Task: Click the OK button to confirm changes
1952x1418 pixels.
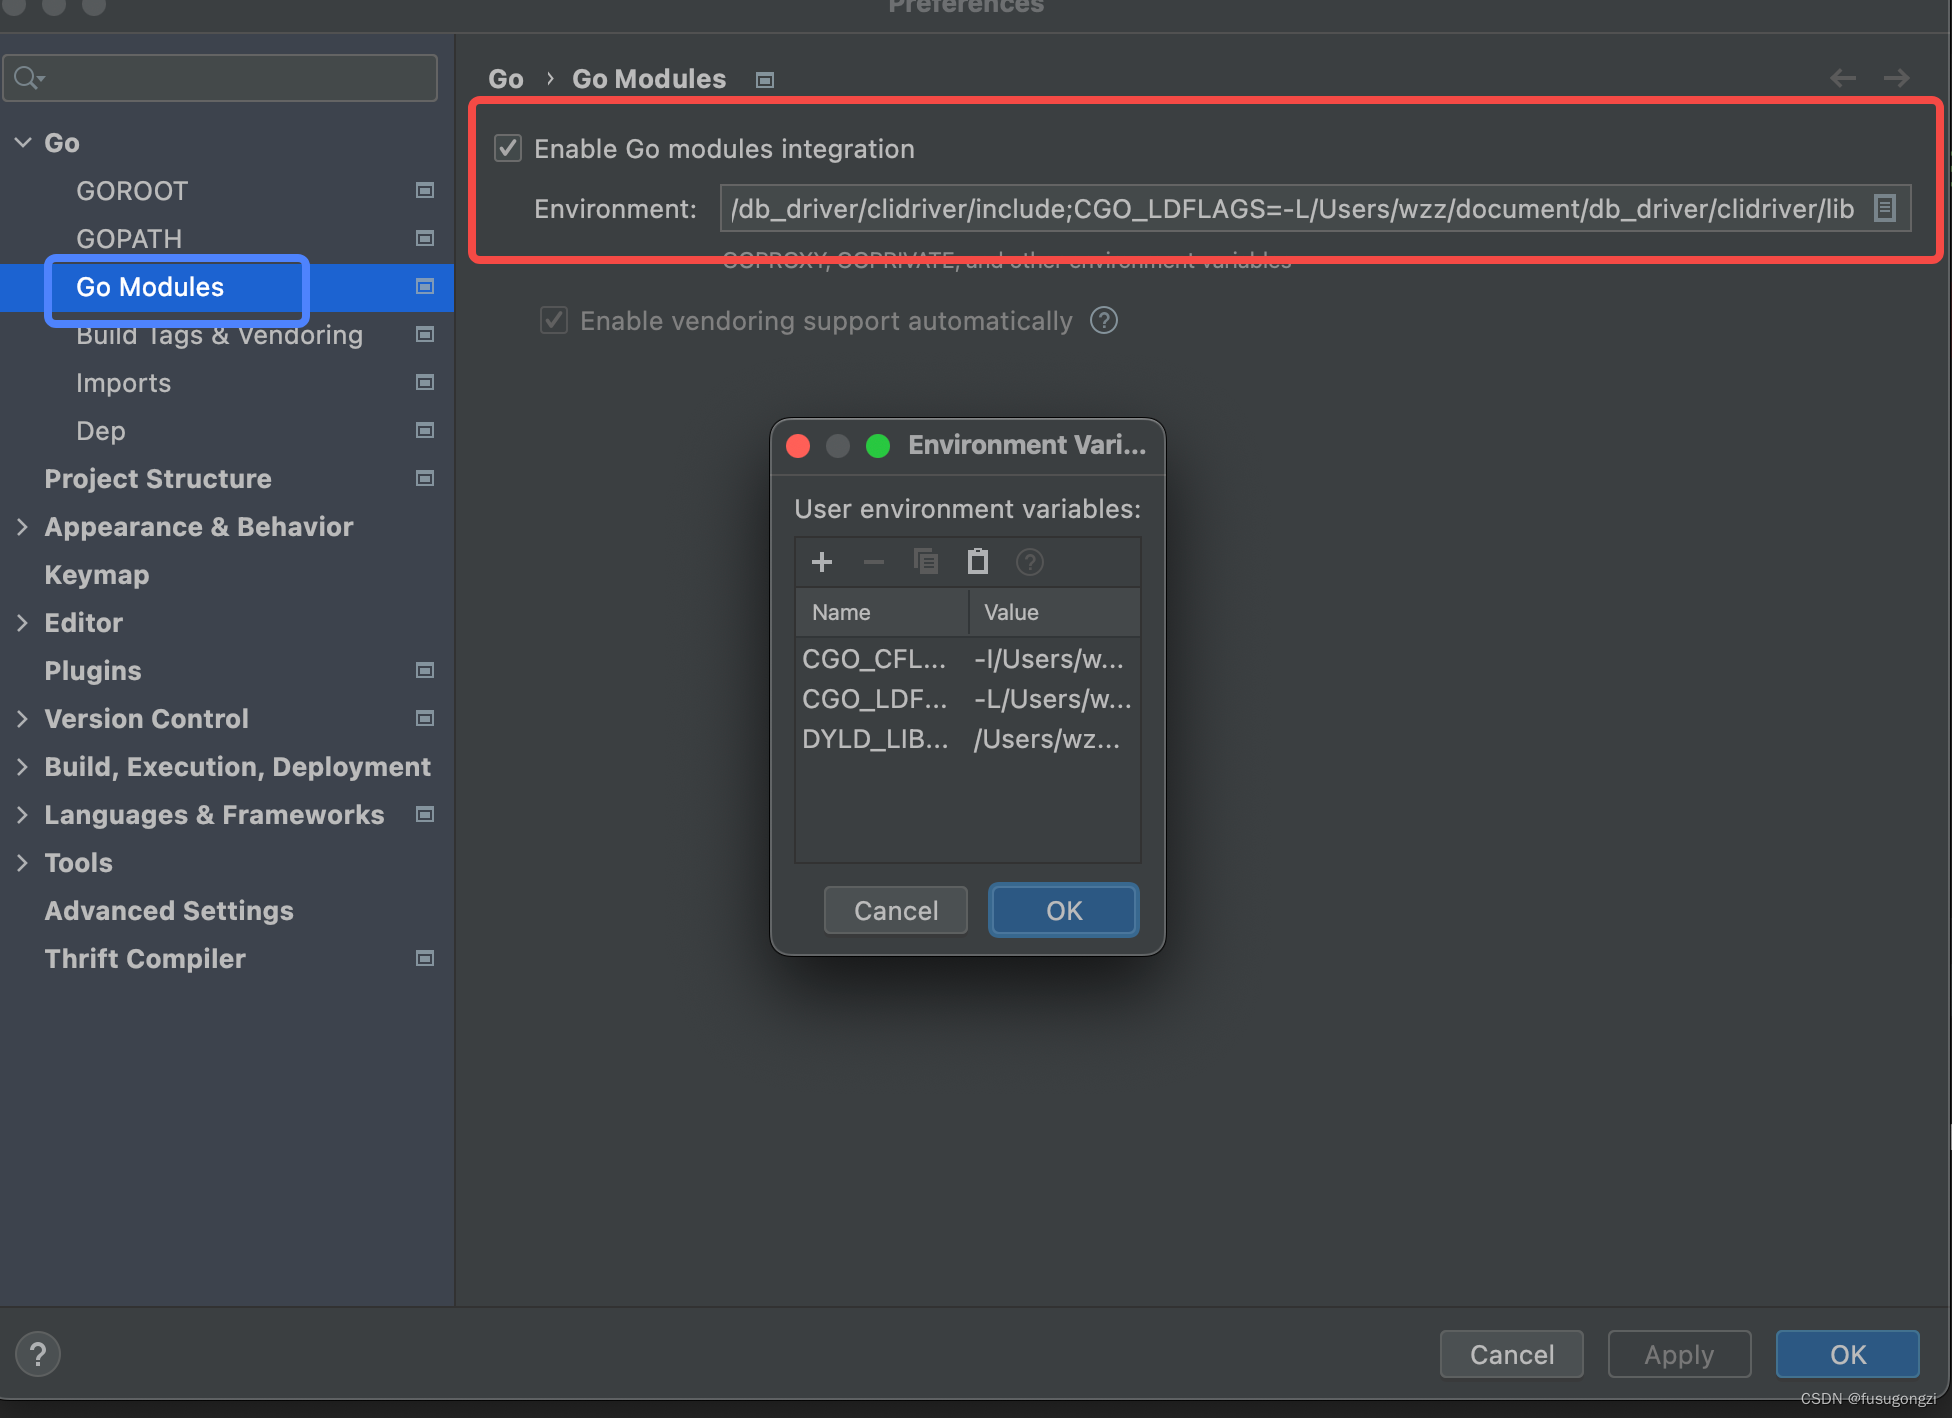Action: pyautogui.click(x=1061, y=909)
